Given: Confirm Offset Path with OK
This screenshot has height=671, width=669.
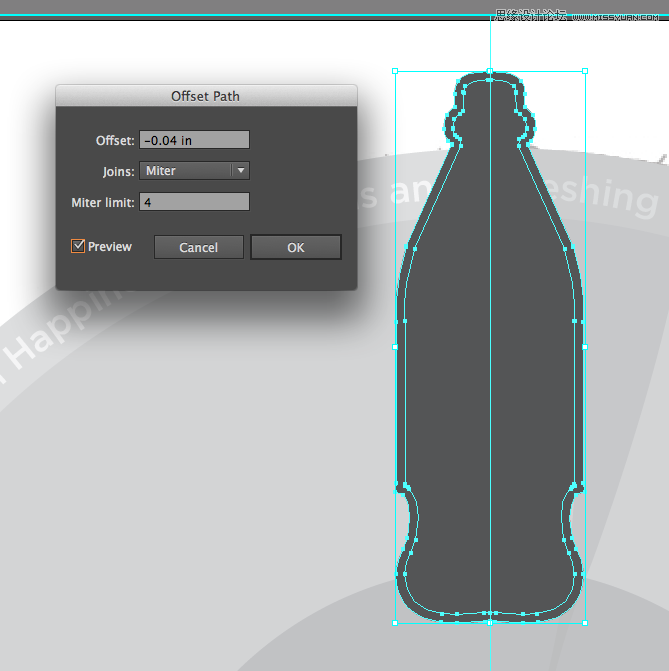Looking at the screenshot, I should point(296,247).
